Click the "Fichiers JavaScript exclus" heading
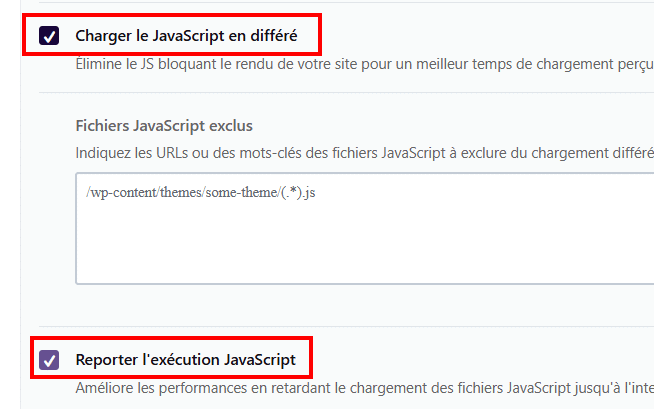This screenshot has height=409, width=654. pyautogui.click(x=164, y=126)
